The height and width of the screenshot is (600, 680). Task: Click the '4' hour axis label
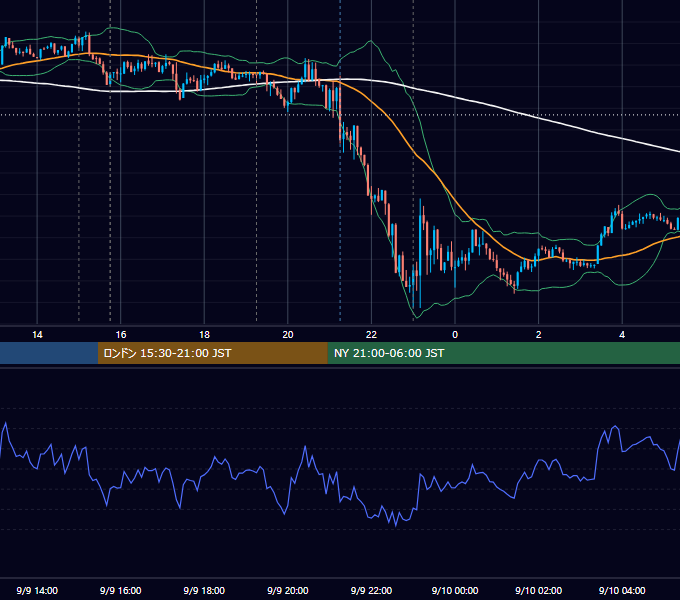point(622,335)
